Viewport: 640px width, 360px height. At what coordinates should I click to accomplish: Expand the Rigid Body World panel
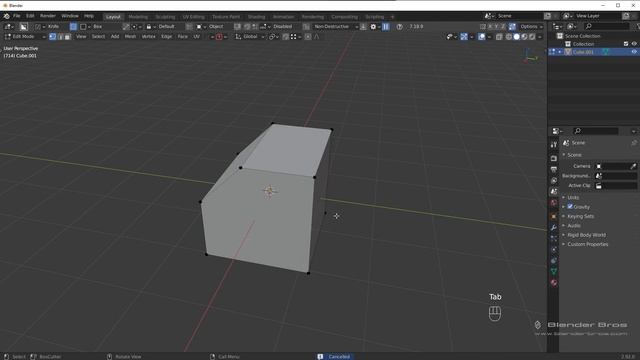point(586,235)
